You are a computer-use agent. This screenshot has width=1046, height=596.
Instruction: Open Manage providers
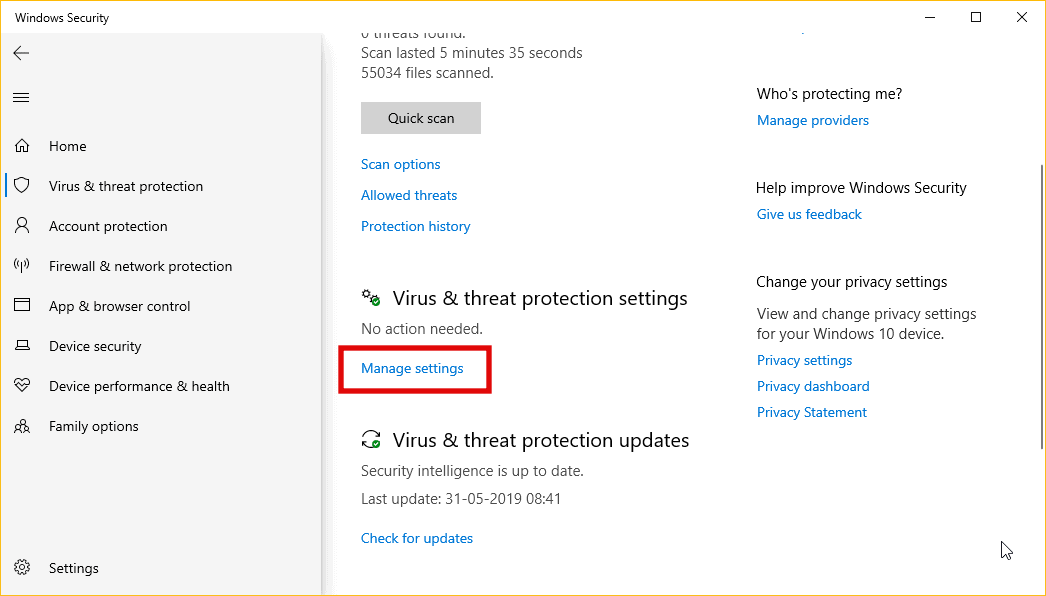point(812,119)
